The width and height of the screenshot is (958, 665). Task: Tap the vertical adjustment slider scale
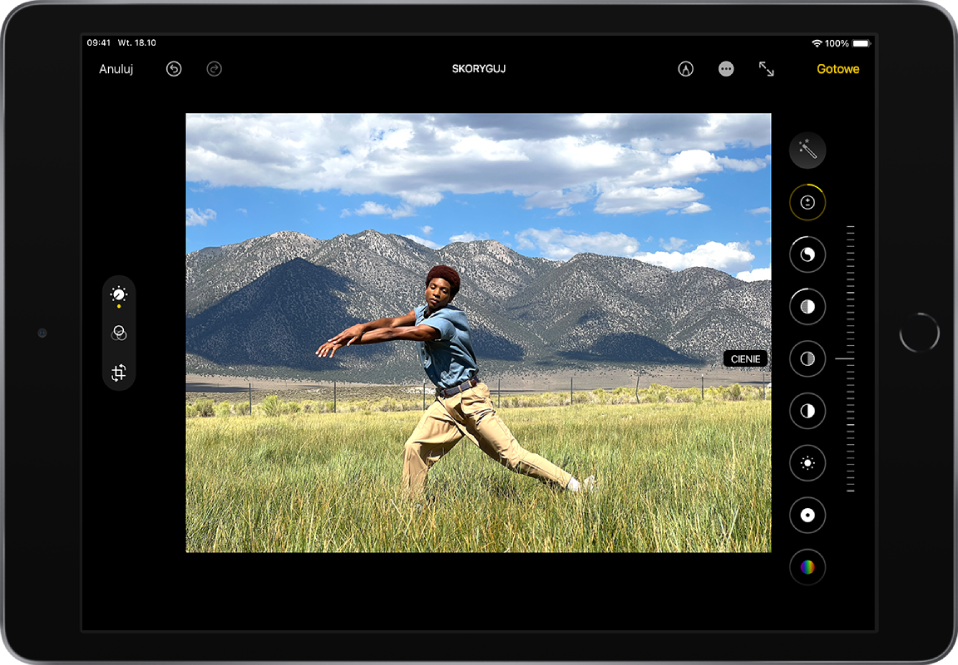coord(851,358)
